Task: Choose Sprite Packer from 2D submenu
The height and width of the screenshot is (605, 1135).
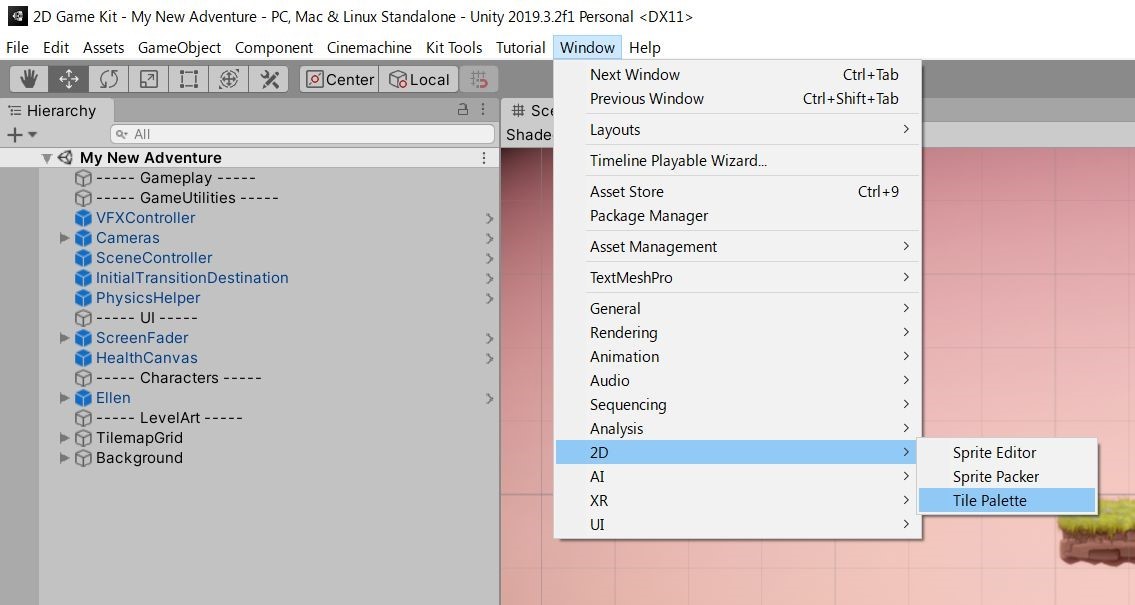Action: point(1007,476)
